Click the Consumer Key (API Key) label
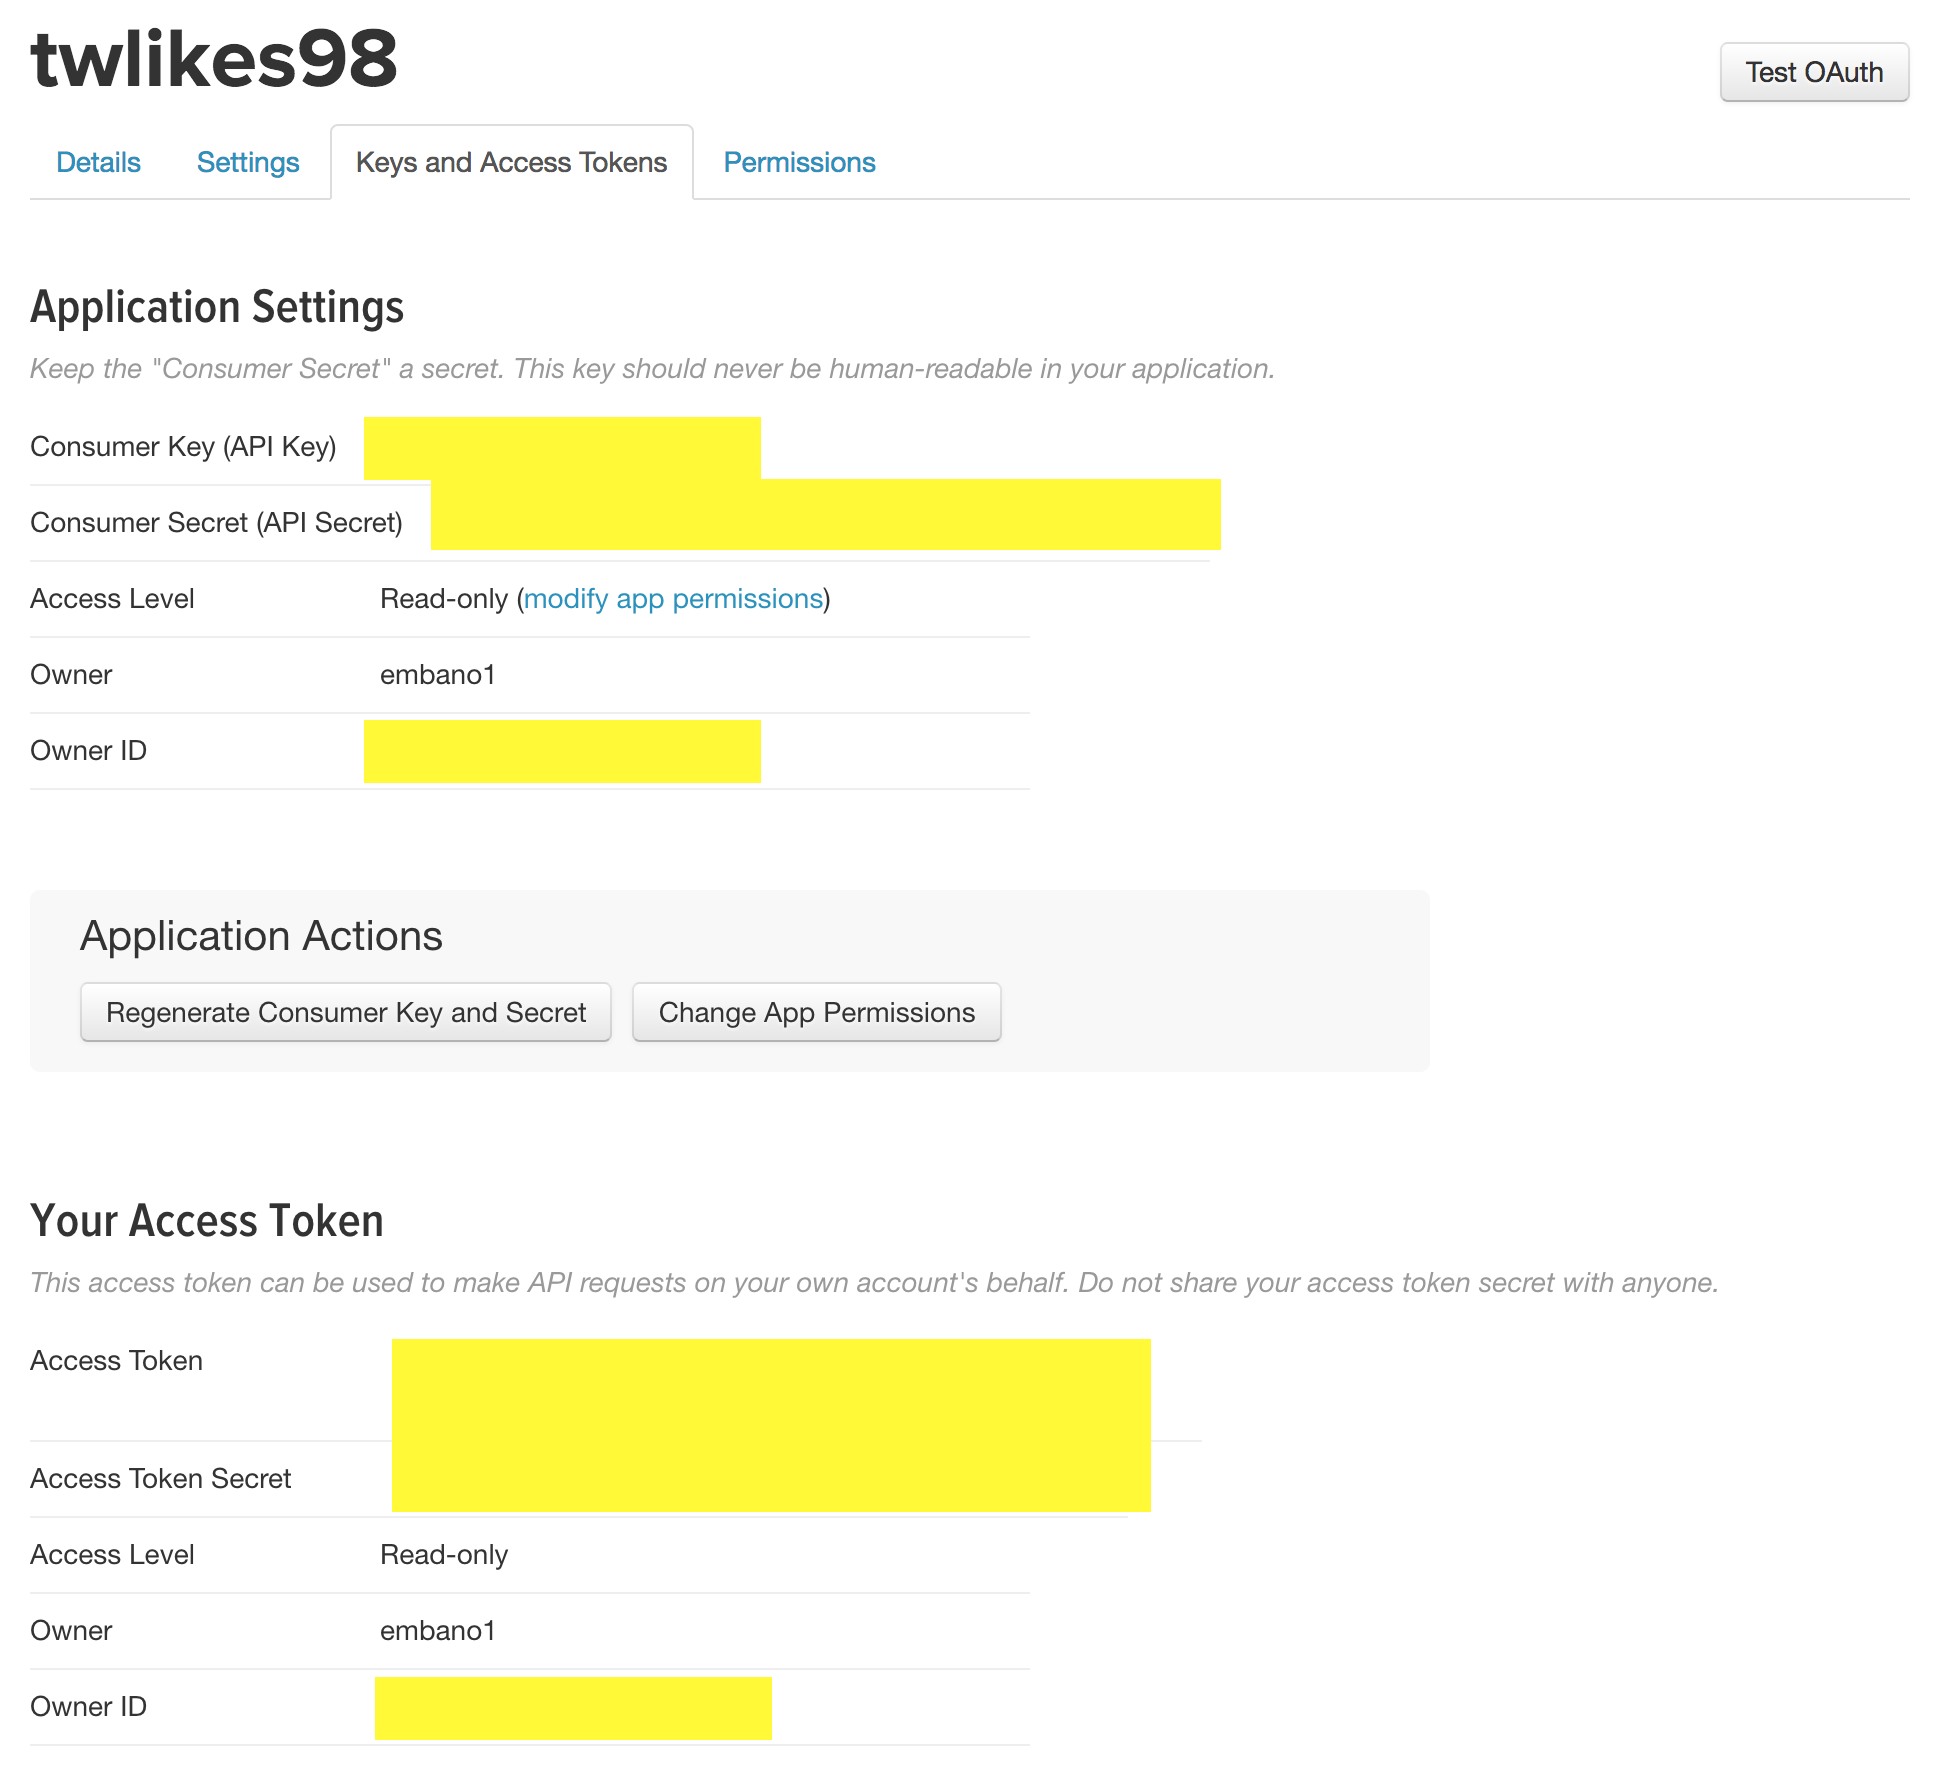Image resolution: width=1952 pixels, height=1770 pixels. point(183,446)
